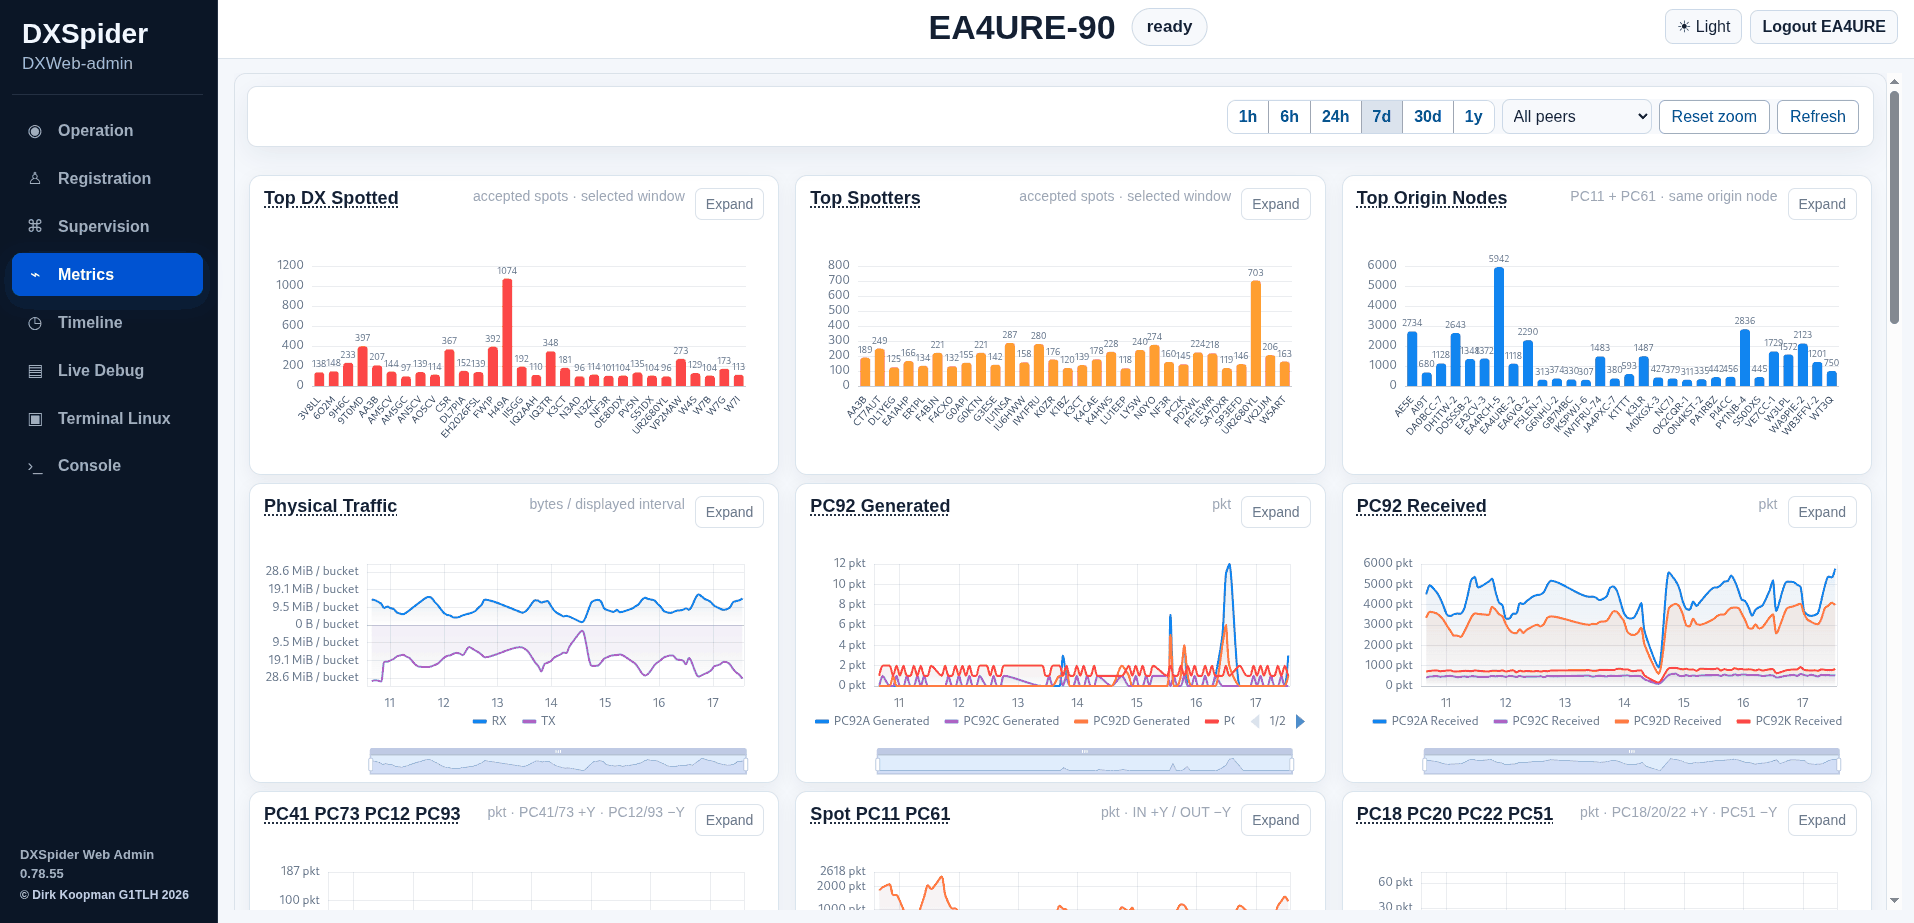The width and height of the screenshot is (1914, 923).
Task: Select the 7d time range
Action: [x=1381, y=117]
